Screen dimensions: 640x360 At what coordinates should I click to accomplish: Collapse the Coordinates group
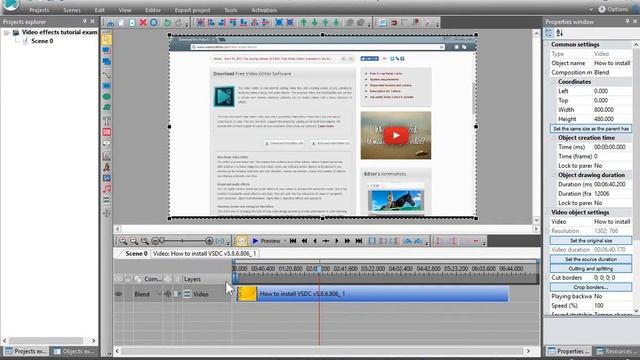point(554,82)
